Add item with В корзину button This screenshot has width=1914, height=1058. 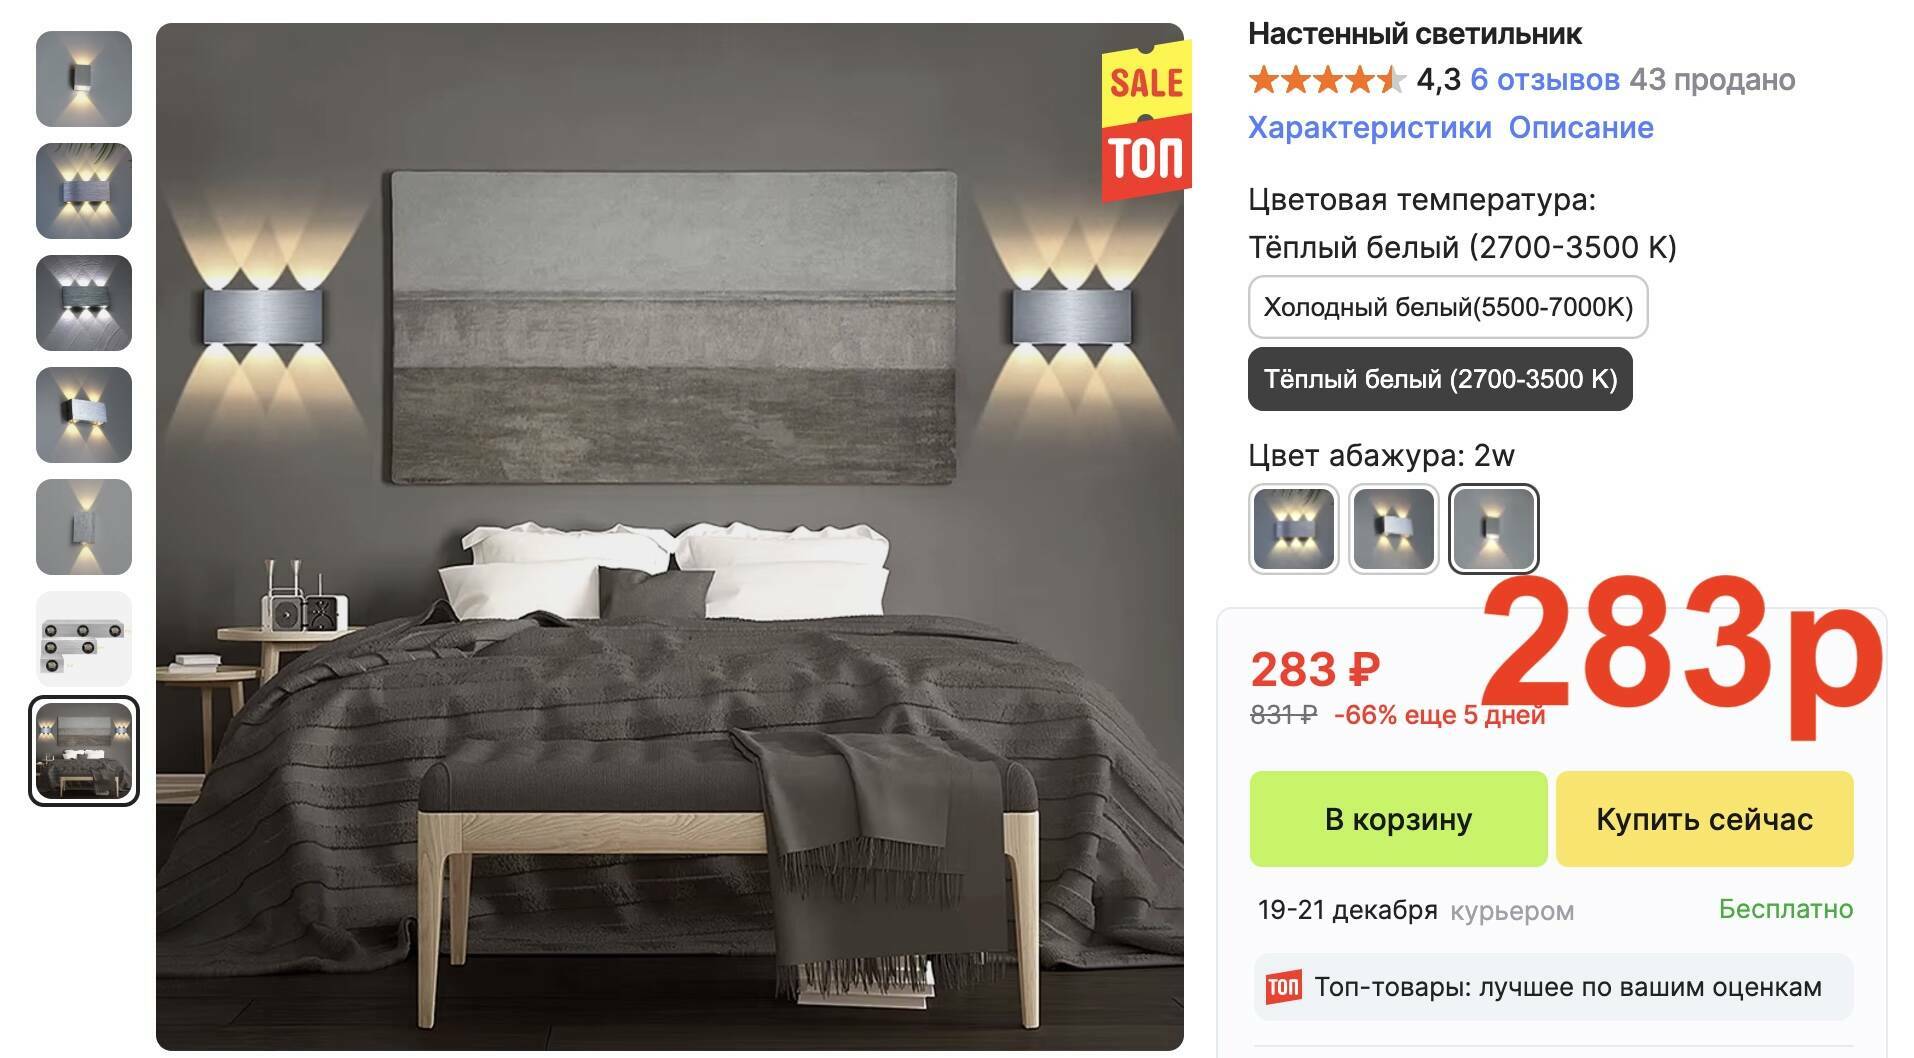coord(1398,819)
